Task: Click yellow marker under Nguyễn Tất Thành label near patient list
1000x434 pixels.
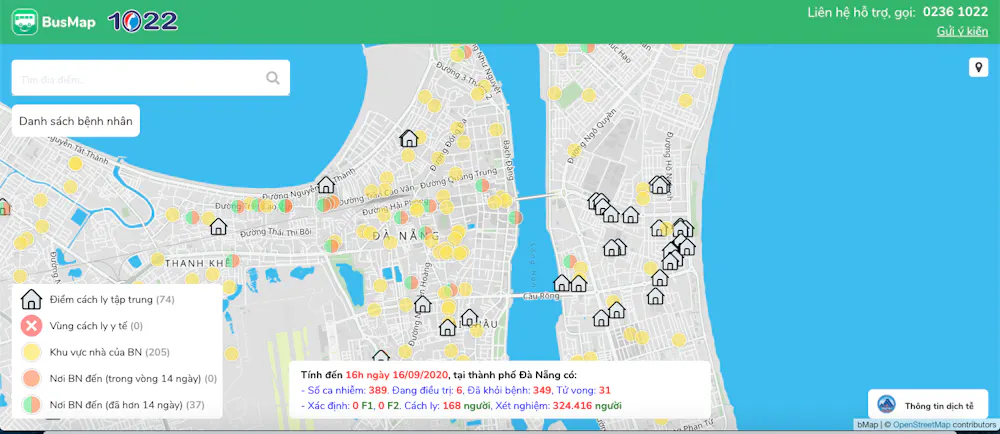Action: [x=75, y=163]
